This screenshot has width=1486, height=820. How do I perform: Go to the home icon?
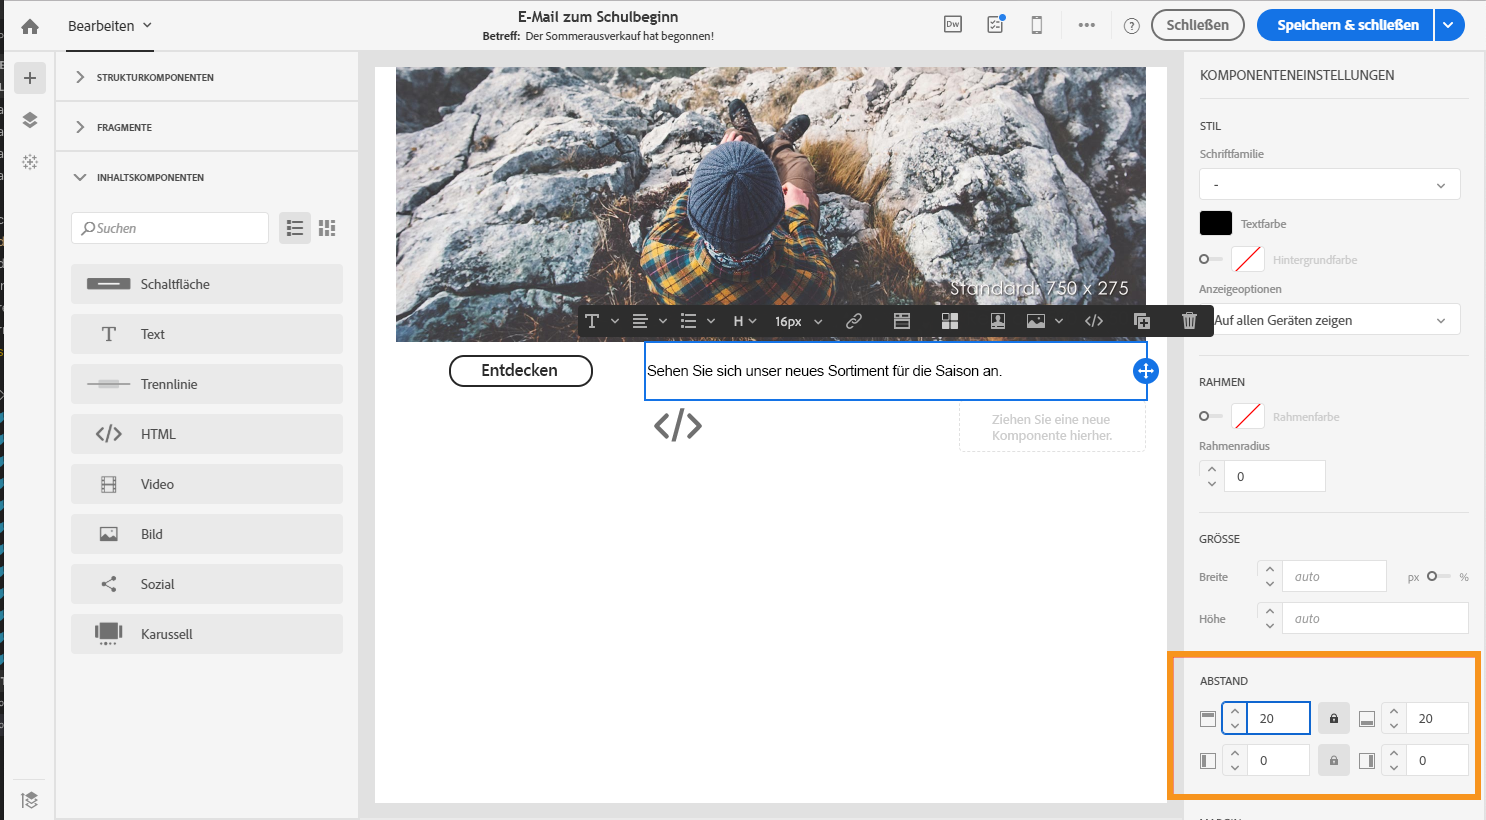(x=30, y=26)
